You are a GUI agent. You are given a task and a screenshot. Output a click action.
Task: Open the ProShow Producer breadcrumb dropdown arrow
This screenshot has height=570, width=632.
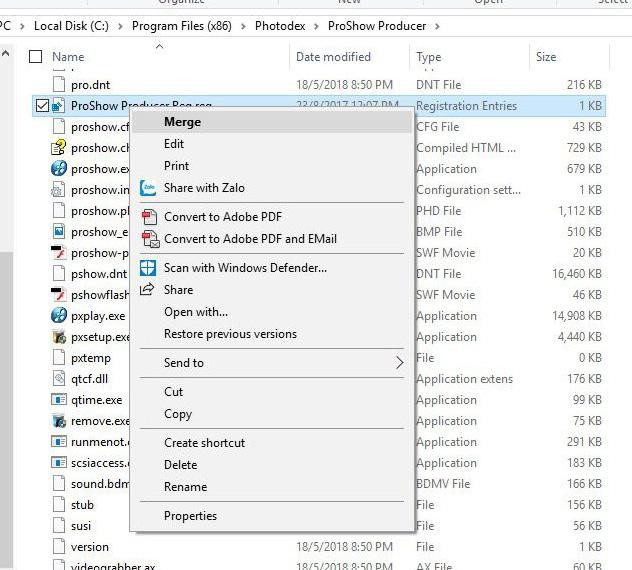coord(437,25)
